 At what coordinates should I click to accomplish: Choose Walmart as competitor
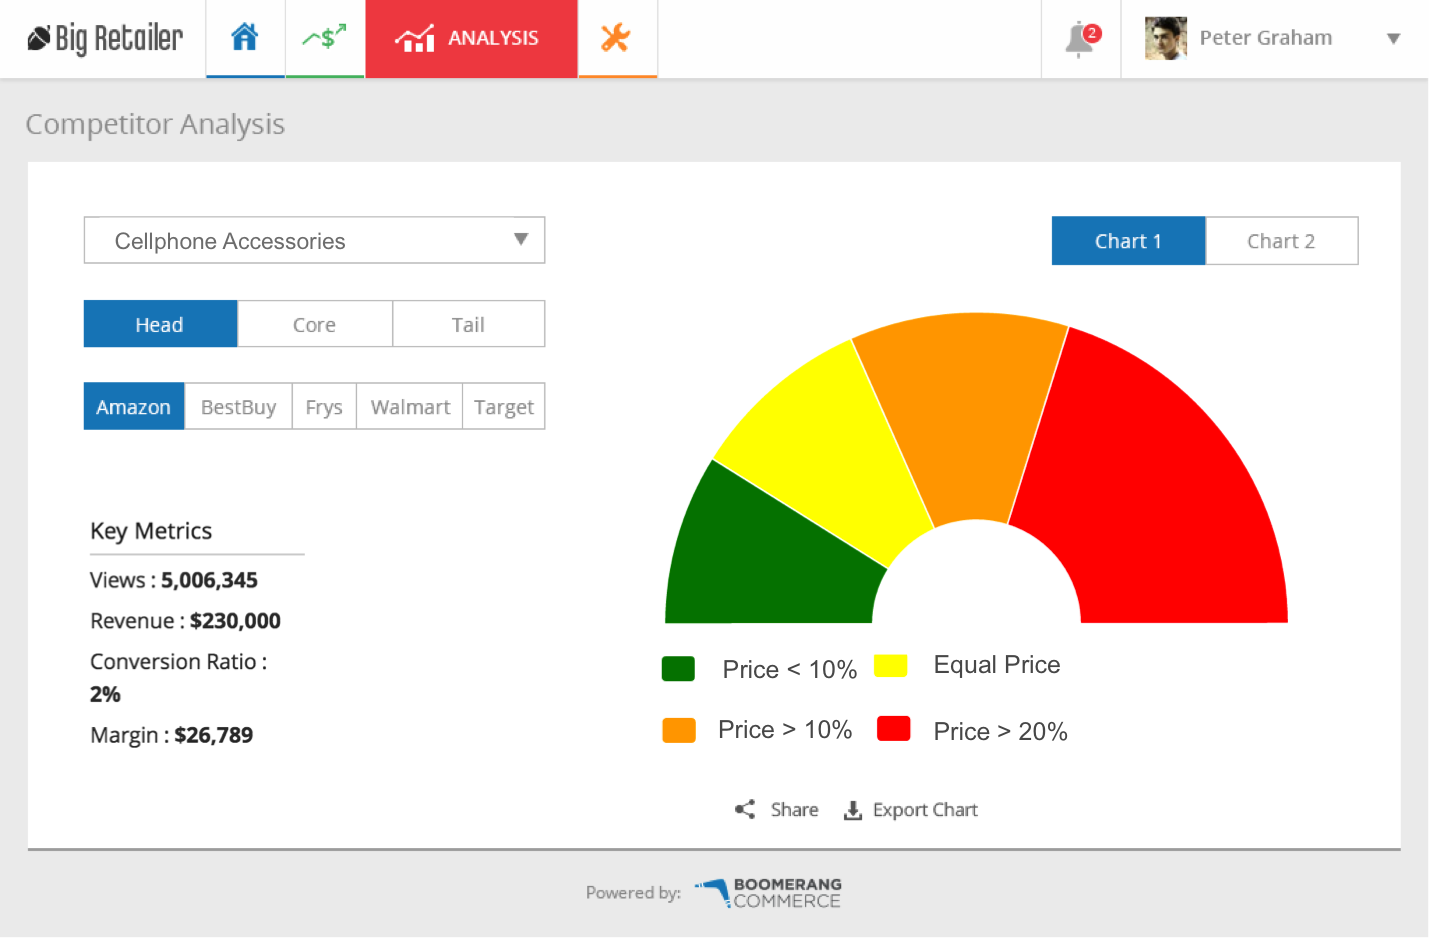tap(410, 406)
